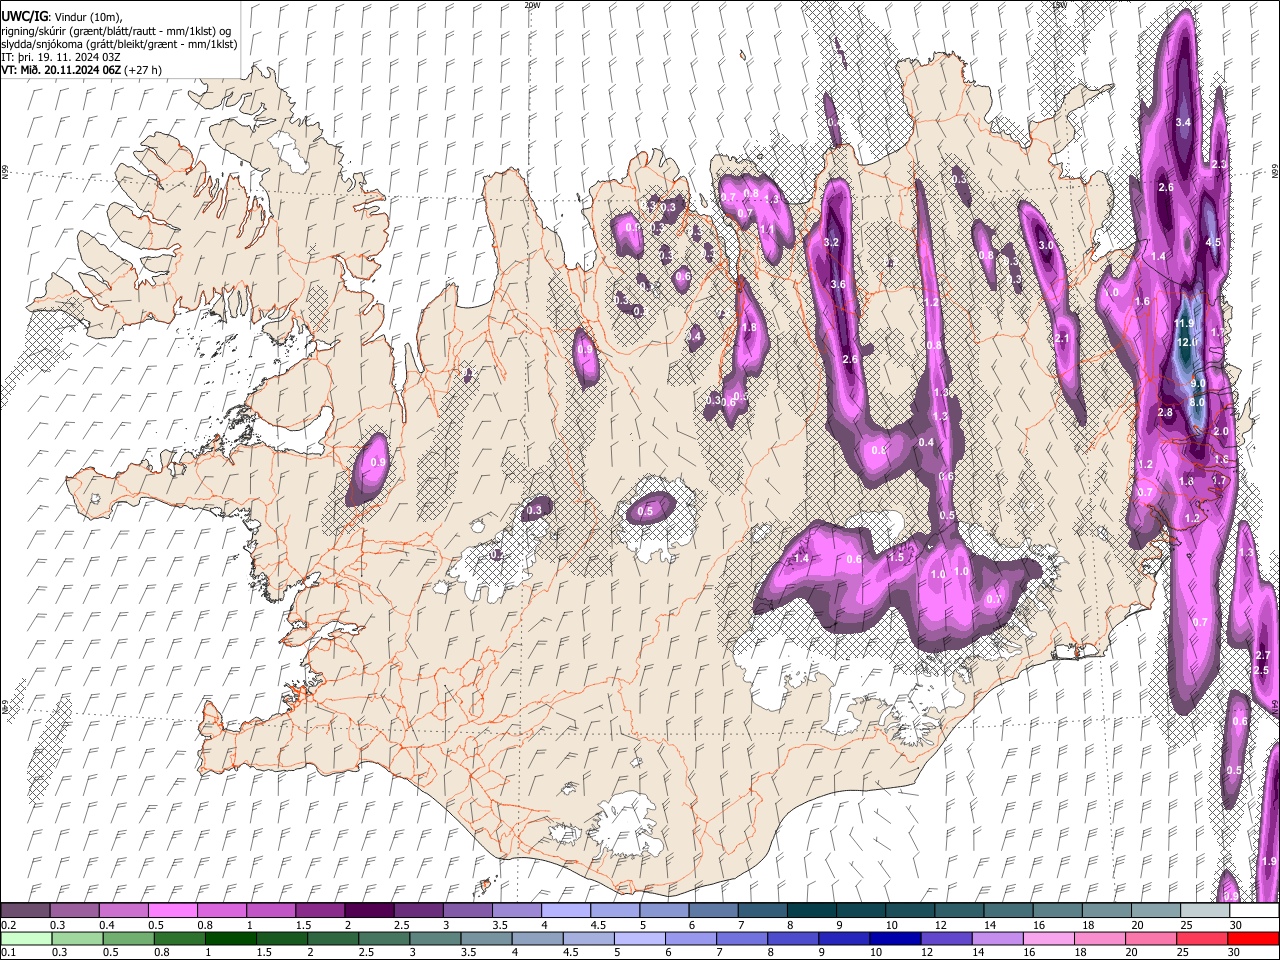
Task: Select the 12 swatch in the upper snow legend
Action: (x=957, y=911)
